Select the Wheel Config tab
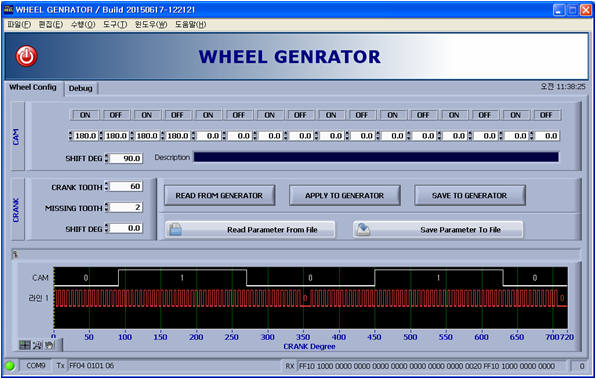The width and height of the screenshot is (596, 379). pos(33,87)
